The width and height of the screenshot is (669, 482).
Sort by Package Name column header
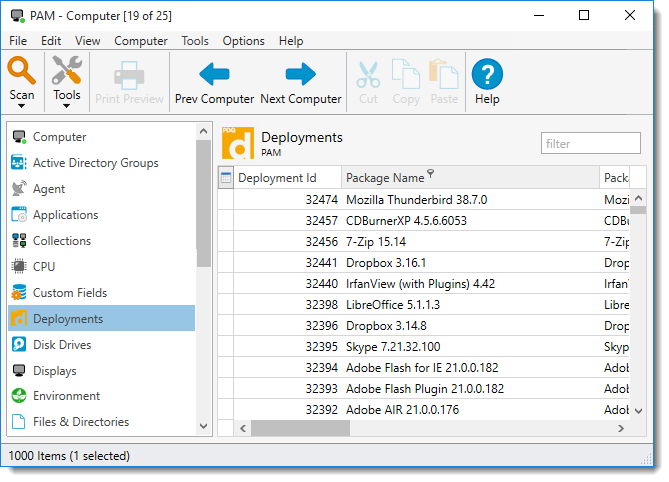(470, 178)
